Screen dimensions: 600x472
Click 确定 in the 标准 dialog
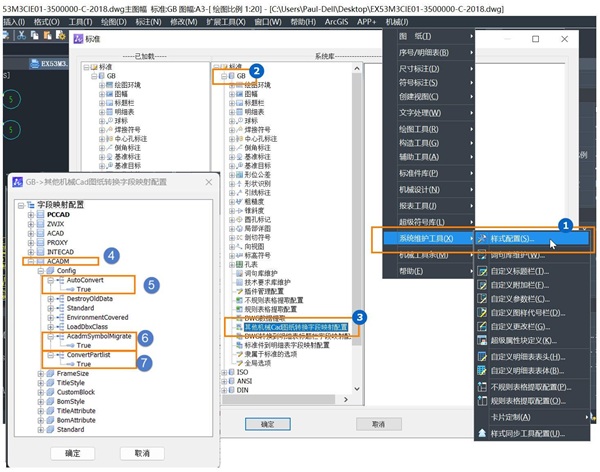(267, 424)
